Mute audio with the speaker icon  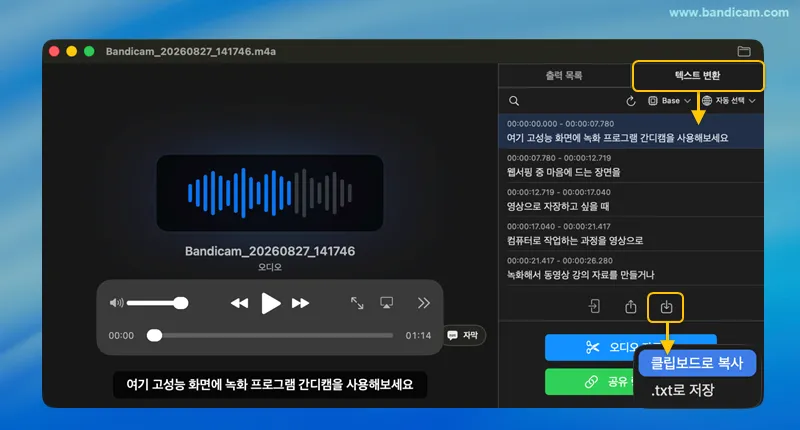coord(116,303)
